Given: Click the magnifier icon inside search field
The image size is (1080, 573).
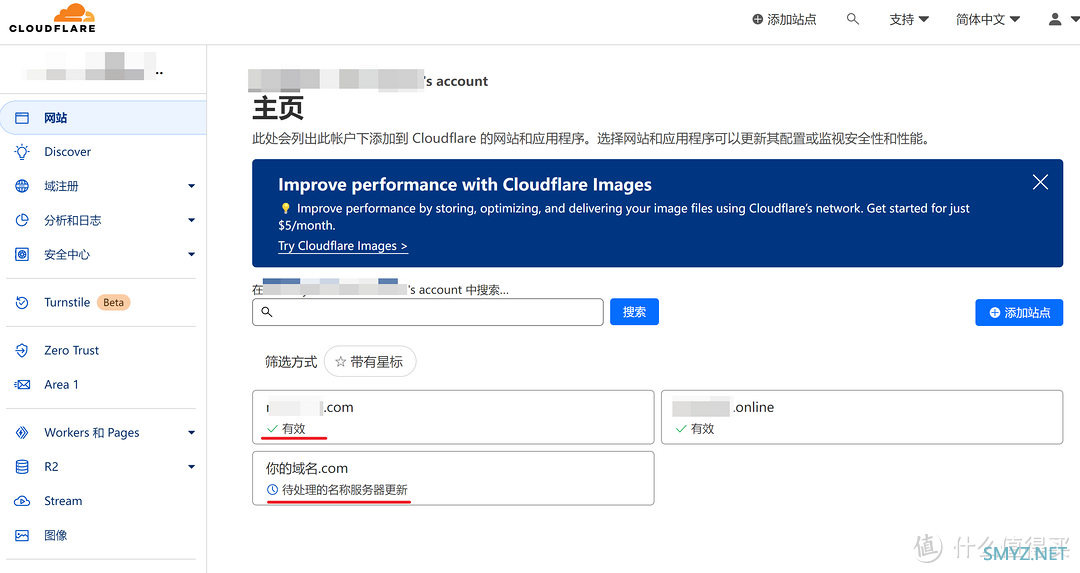Looking at the screenshot, I should pos(267,312).
